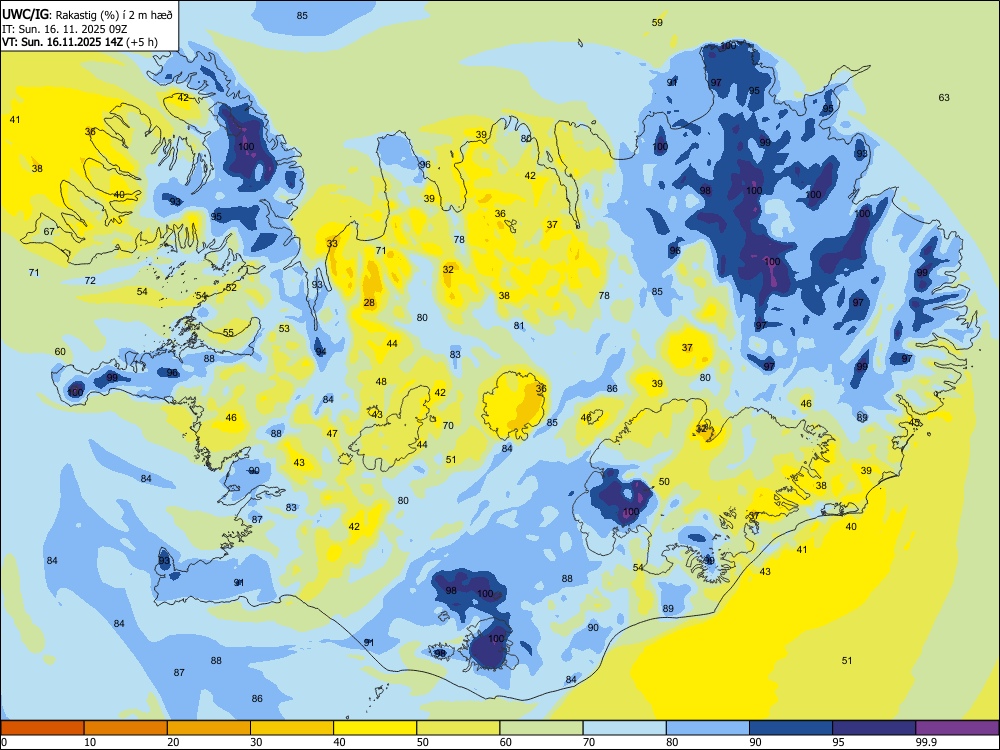Image resolution: width=1000 pixels, height=750 pixels.
Task: Click the humidity value 94
Action: click(321, 351)
